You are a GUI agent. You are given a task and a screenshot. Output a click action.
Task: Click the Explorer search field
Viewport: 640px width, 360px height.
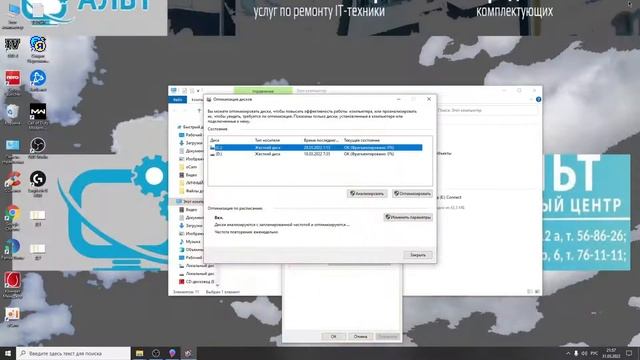click(487, 110)
